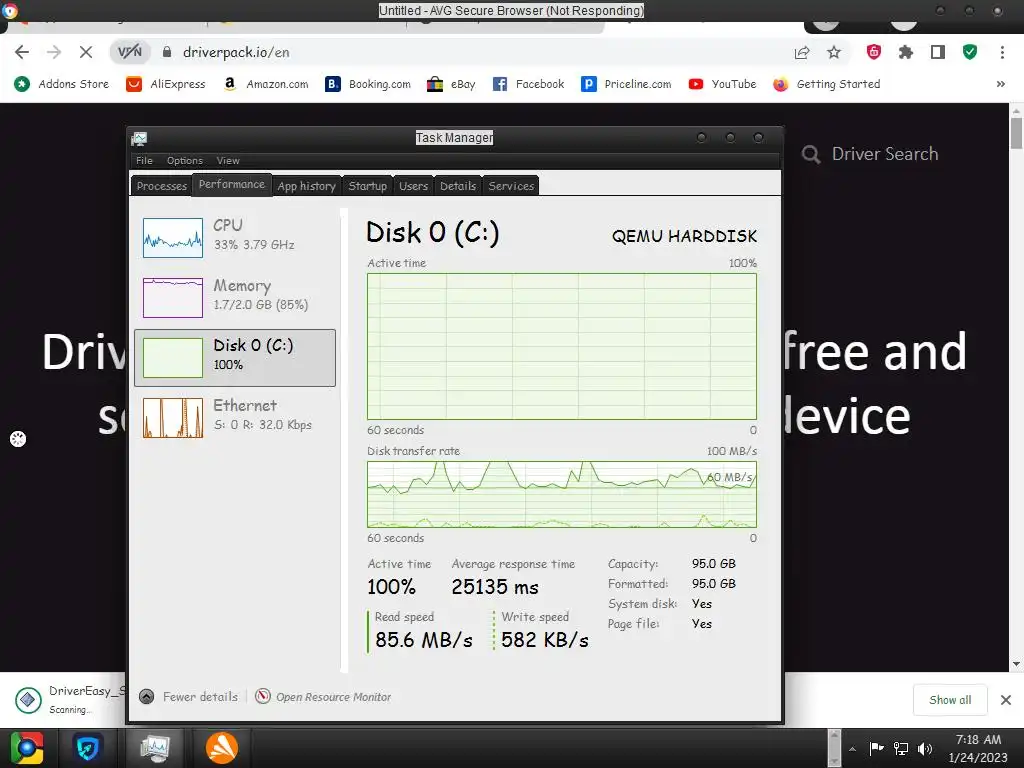The height and width of the screenshot is (768, 1024).
Task: Toggle the browser side panel icon
Action: (x=938, y=52)
